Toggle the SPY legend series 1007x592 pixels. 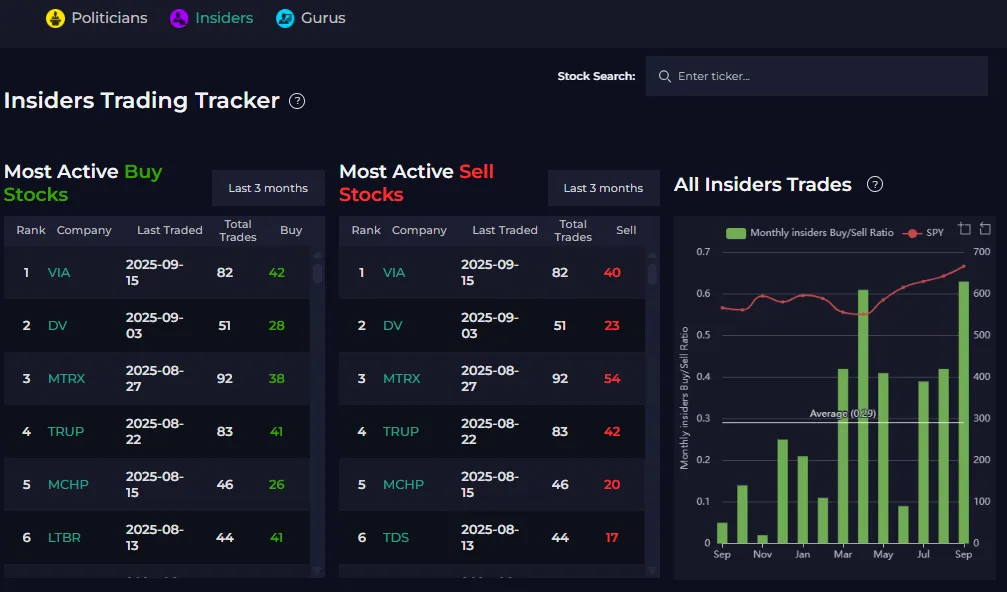pyautogui.click(x=924, y=233)
